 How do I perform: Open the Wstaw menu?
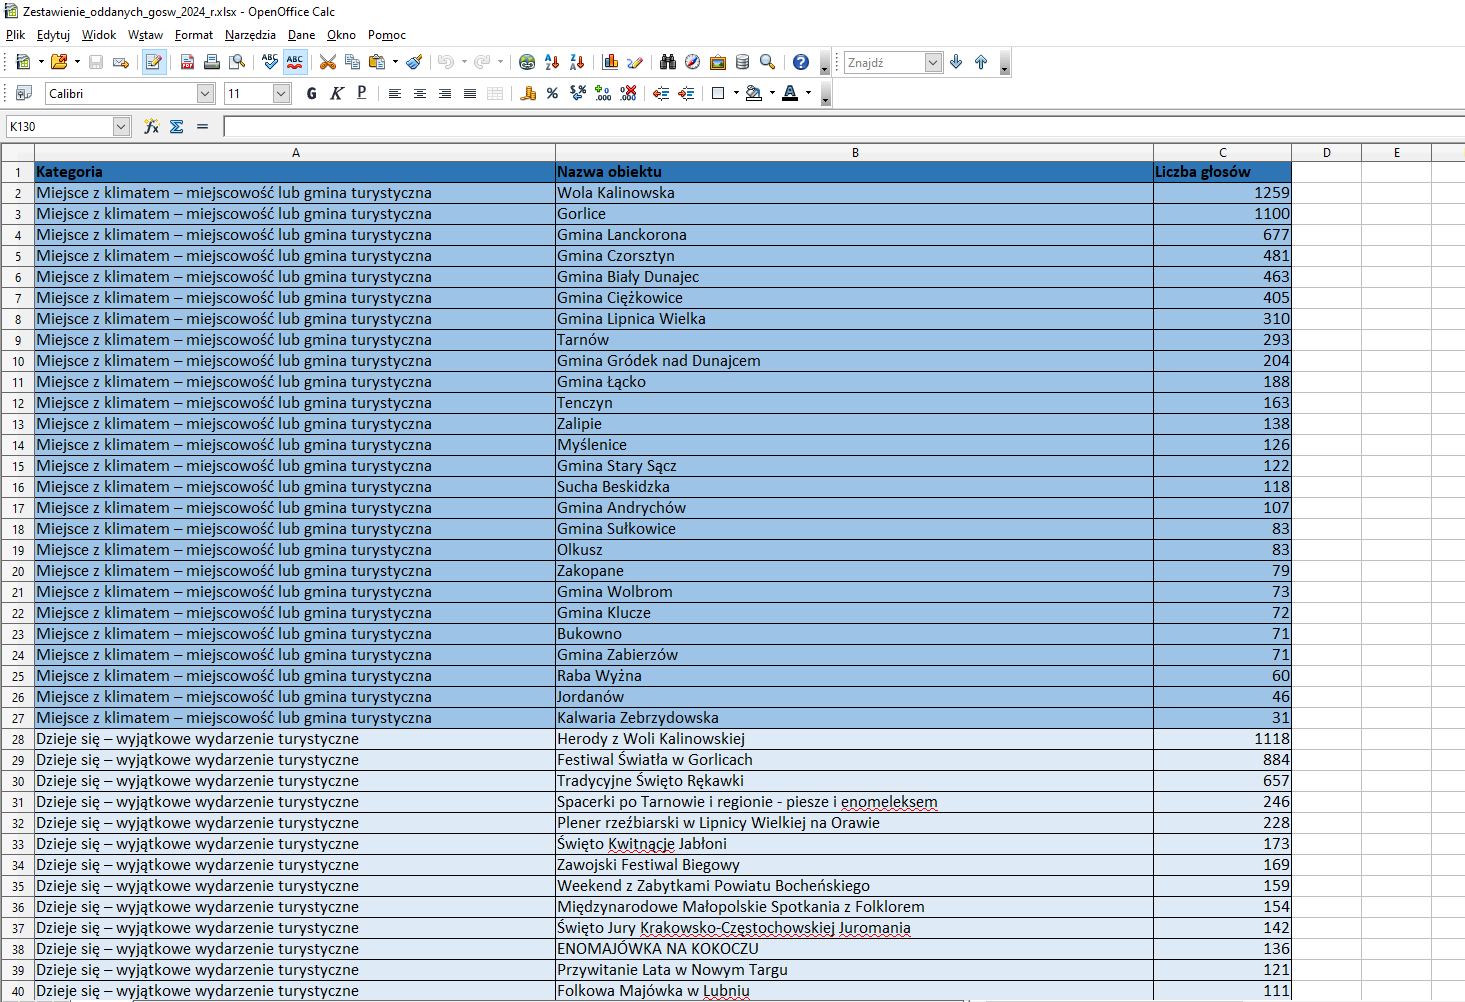(145, 35)
